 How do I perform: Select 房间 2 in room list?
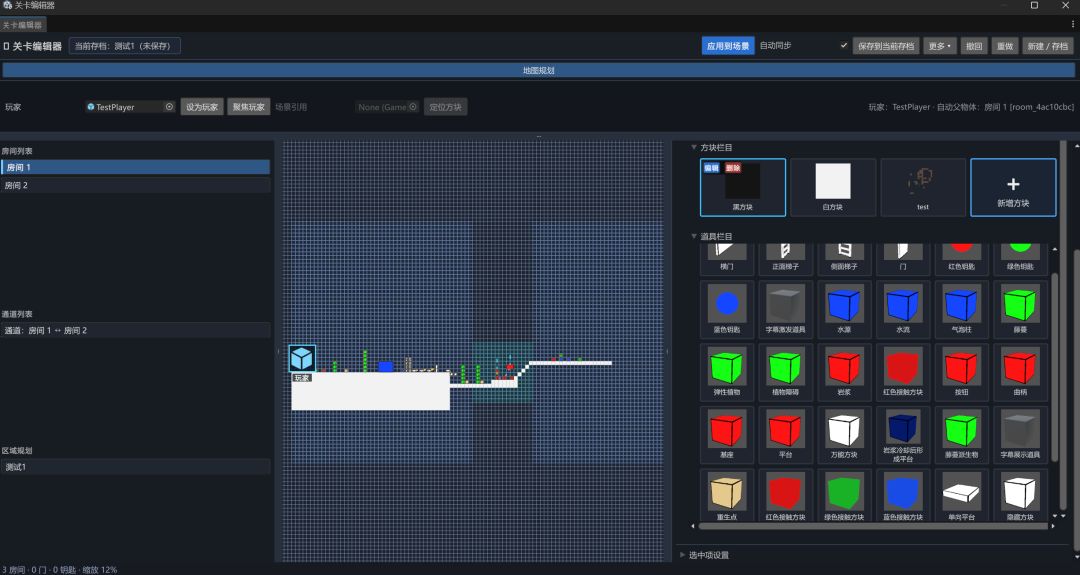coord(135,185)
